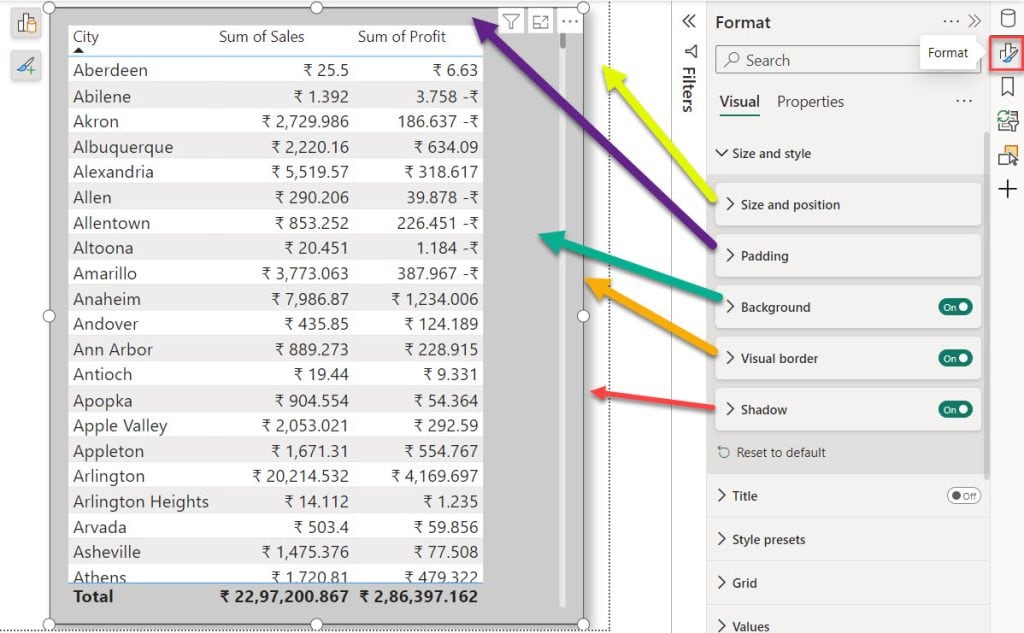Select the Aberdeen city cell
The height and width of the screenshot is (633, 1024).
point(110,70)
